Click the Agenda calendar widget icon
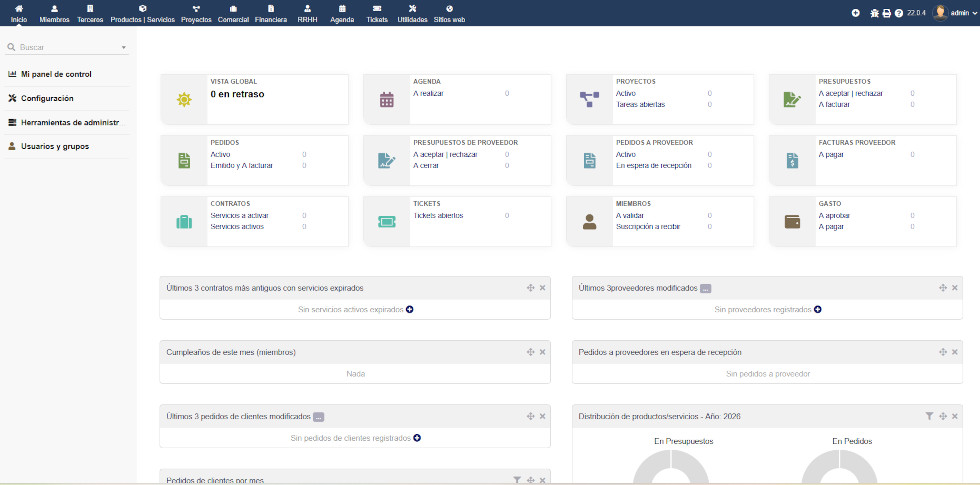Image resolution: width=980 pixels, height=485 pixels. (x=387, y=99)
